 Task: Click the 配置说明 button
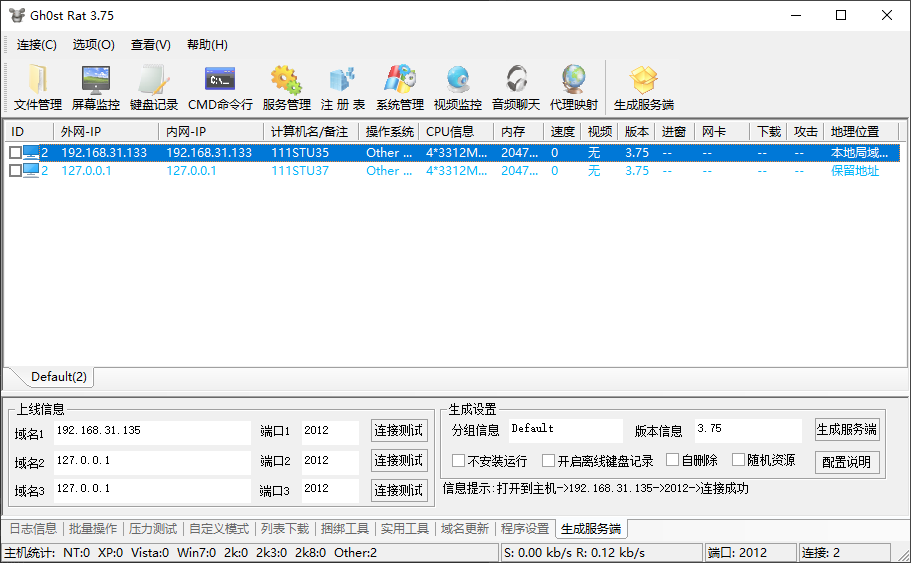pyautogui.click(x=847, y=462)
